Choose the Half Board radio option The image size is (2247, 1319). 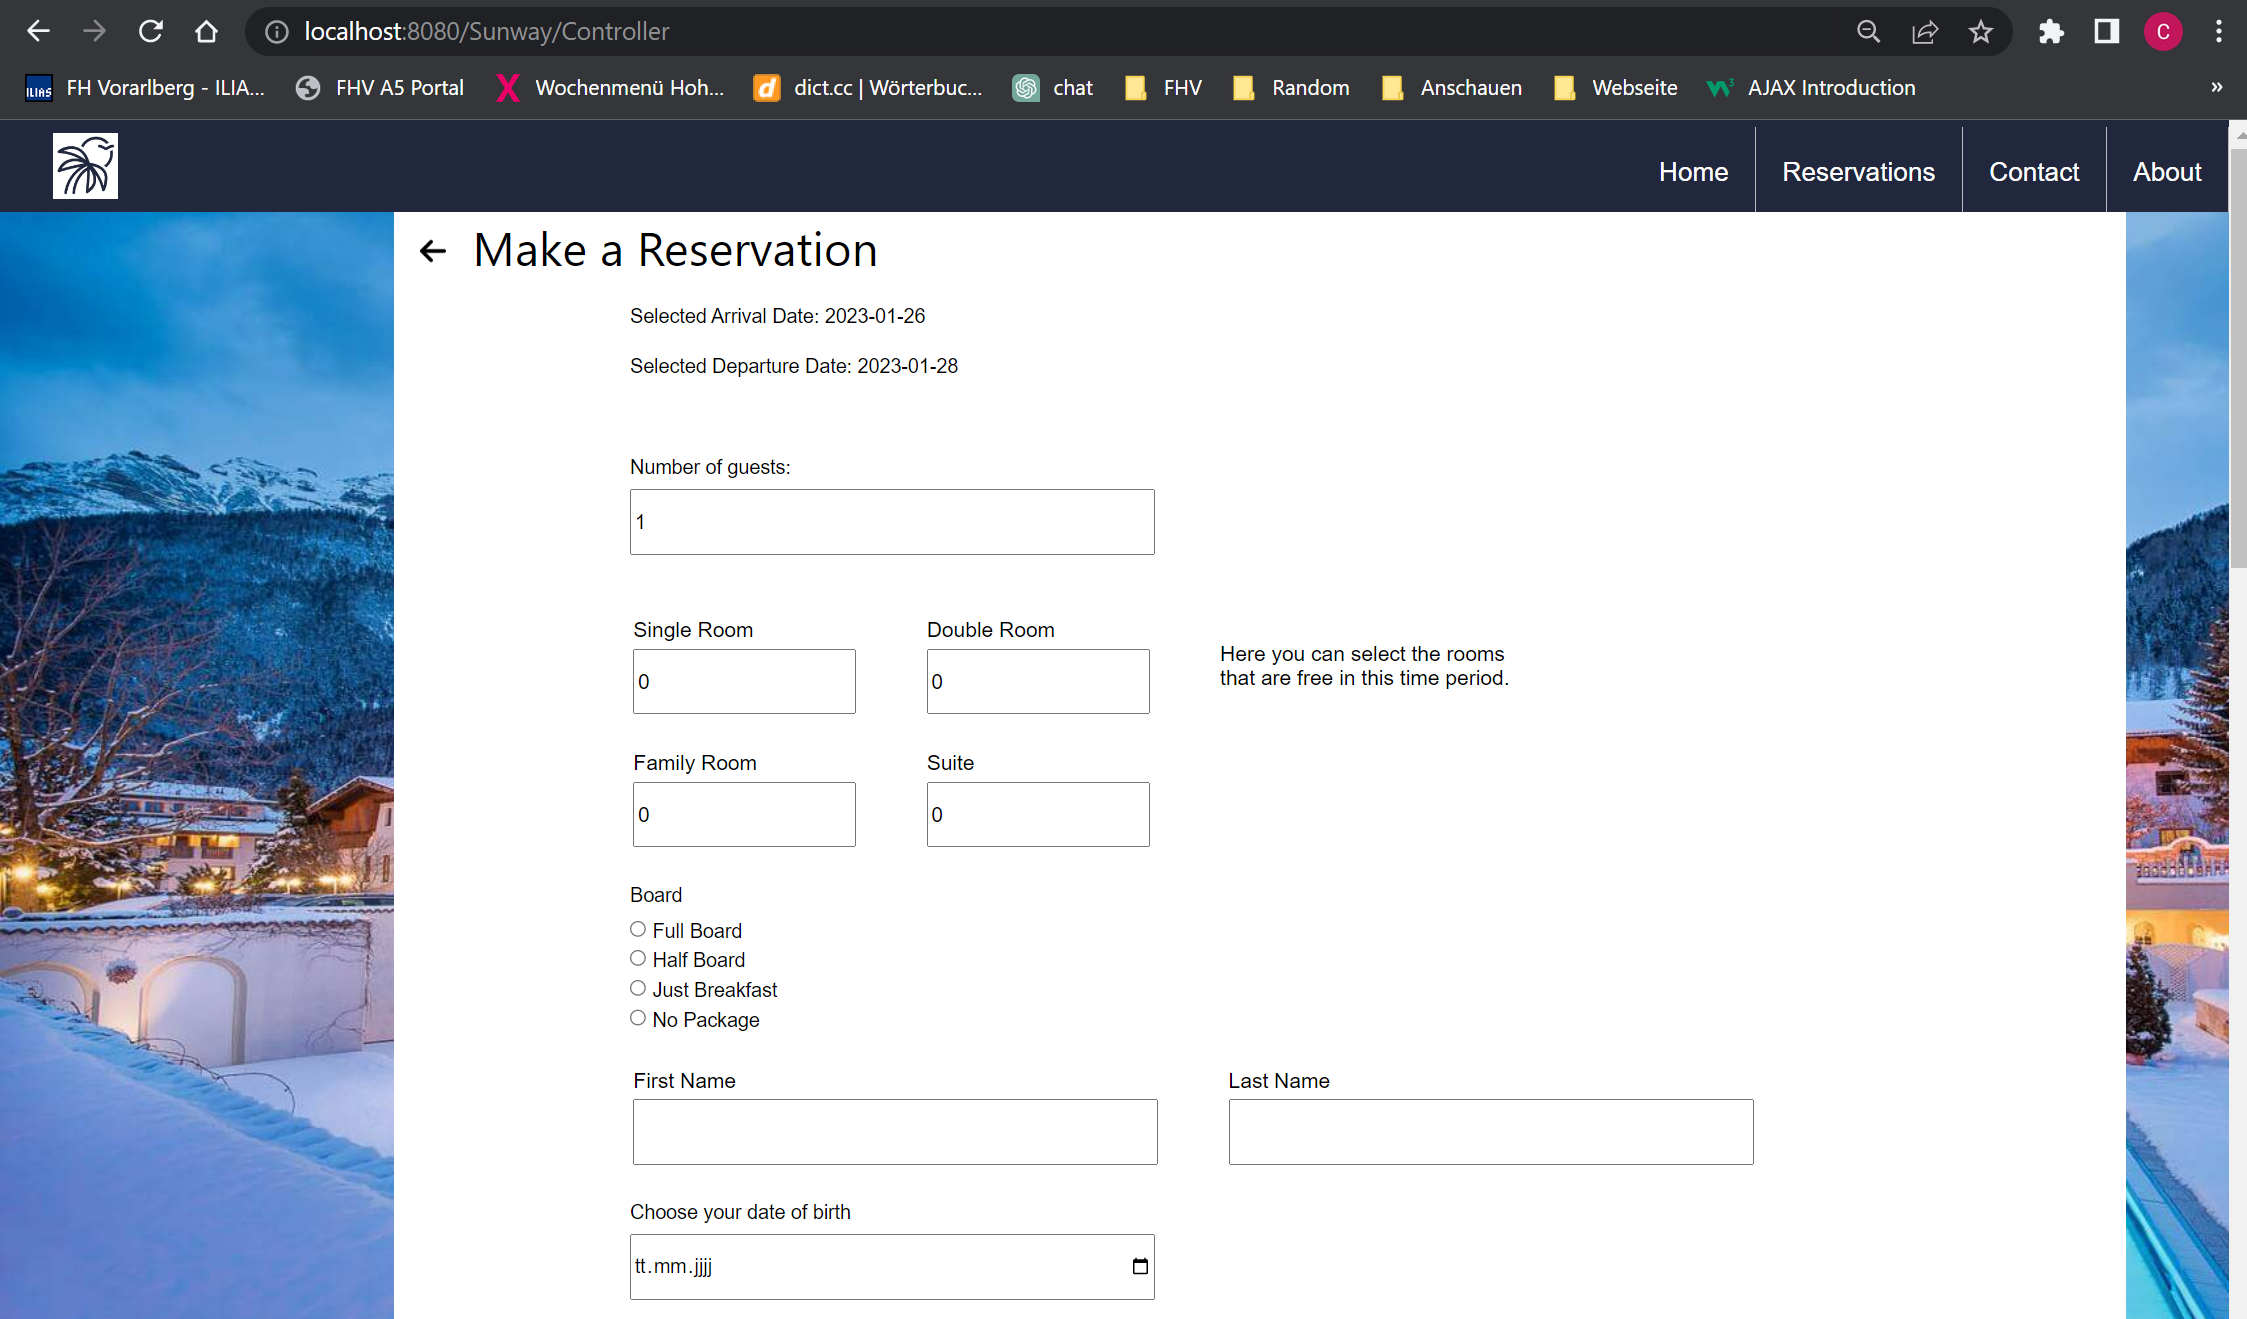(638, 958)
